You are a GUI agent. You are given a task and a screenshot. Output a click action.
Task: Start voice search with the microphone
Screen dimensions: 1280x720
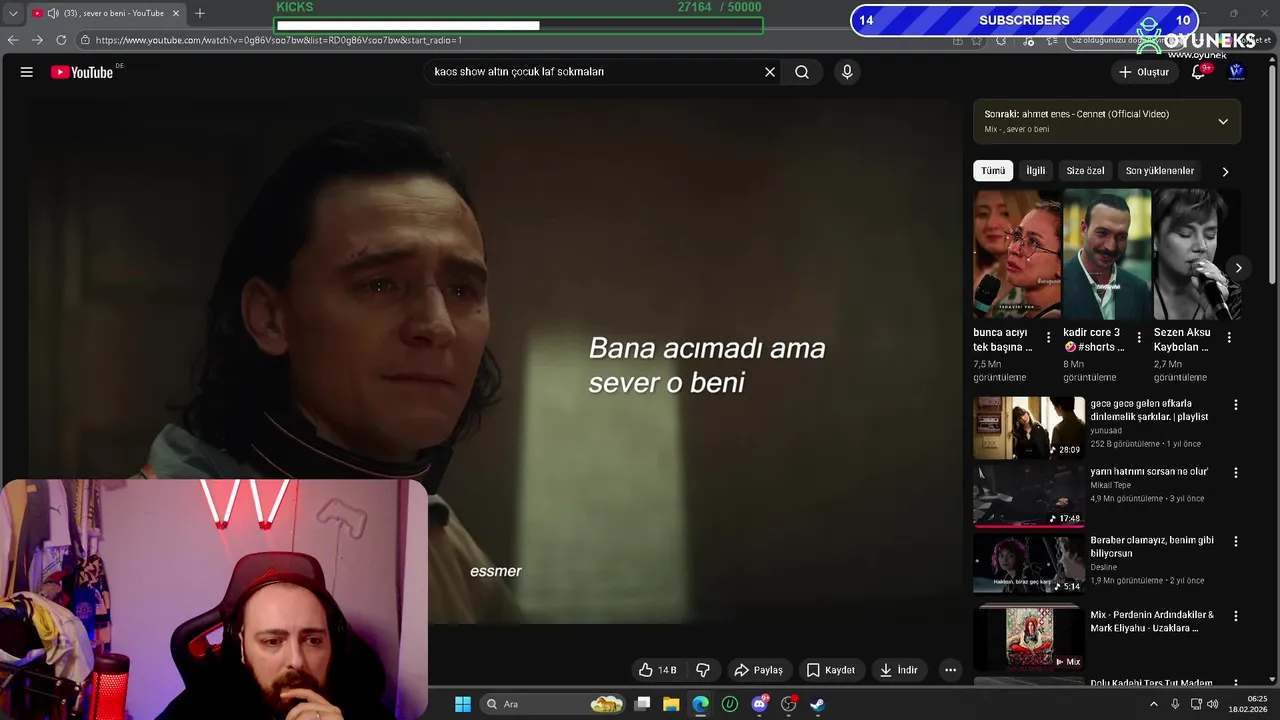pyautogui.click(x=847, y=72)
